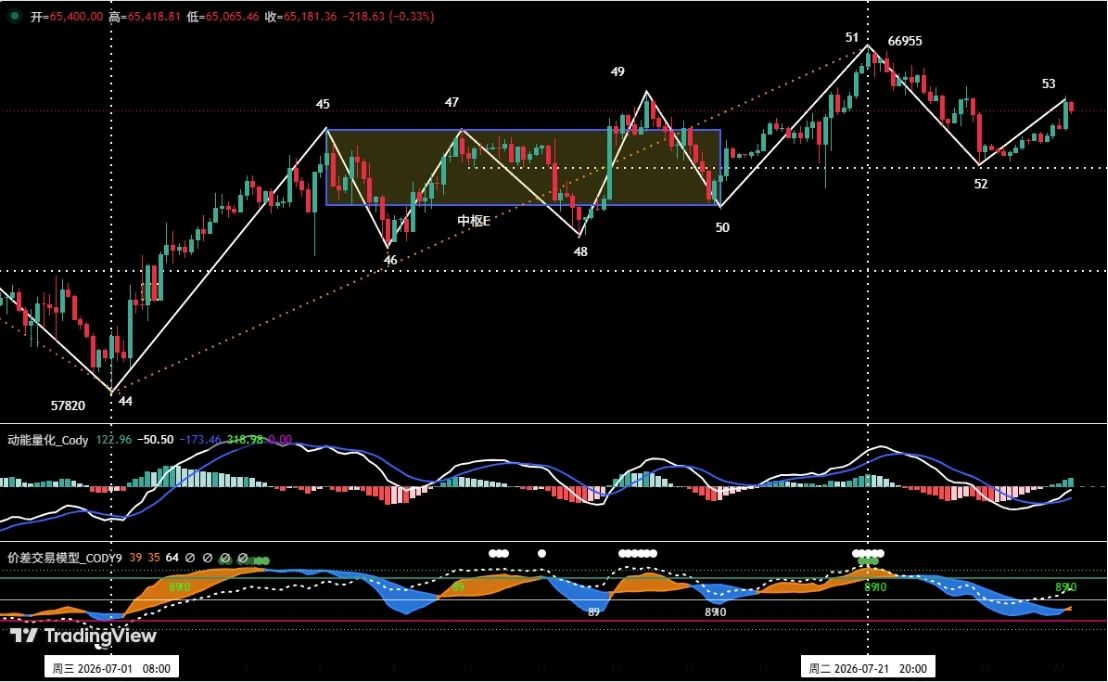Click the green dot cluster under the 20:00 white dots

868,561
